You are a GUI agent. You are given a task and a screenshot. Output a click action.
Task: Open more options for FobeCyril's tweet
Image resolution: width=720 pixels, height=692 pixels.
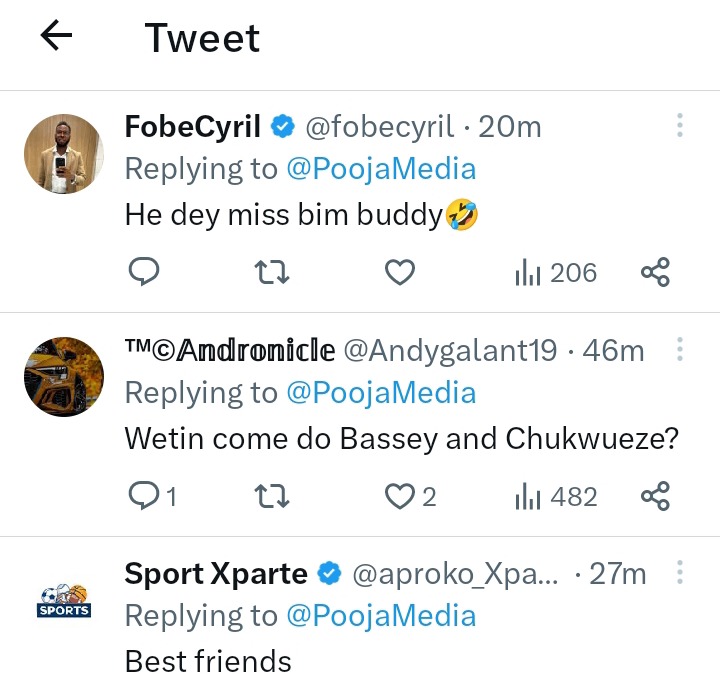point(680,126)
